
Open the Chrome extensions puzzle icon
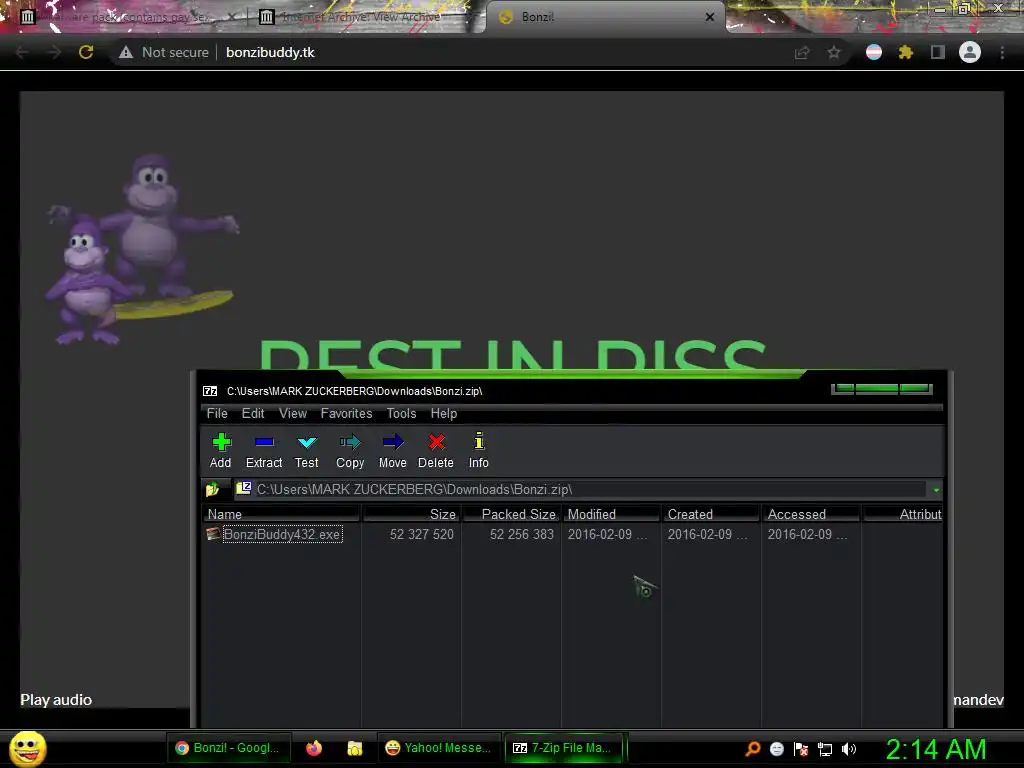(905, 52)
